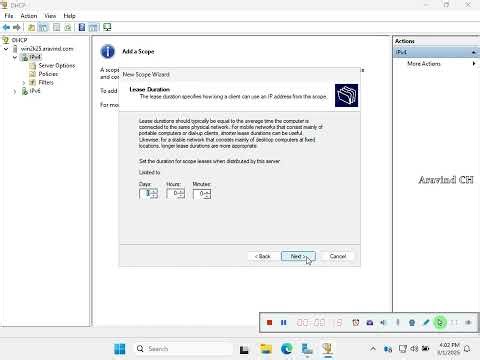Select Policies in the tree
This screenshot has width=480, height=360.
[x=48, y=74]
